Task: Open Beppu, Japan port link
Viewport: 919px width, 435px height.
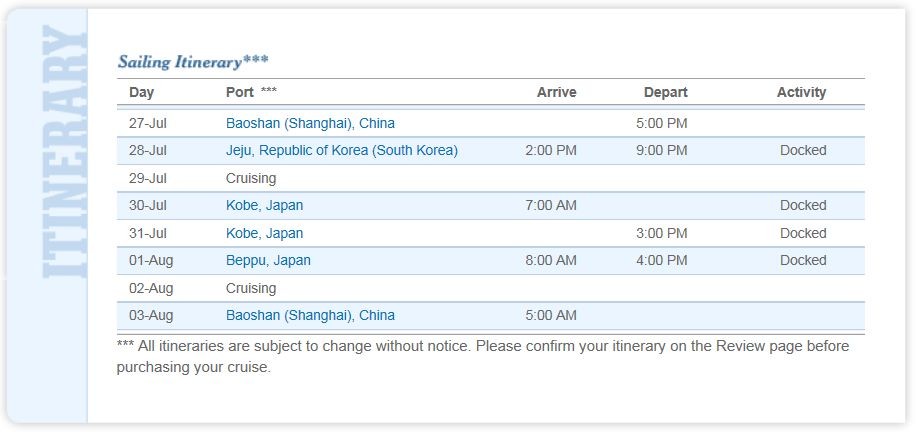Action: click(x=268, y=260)
